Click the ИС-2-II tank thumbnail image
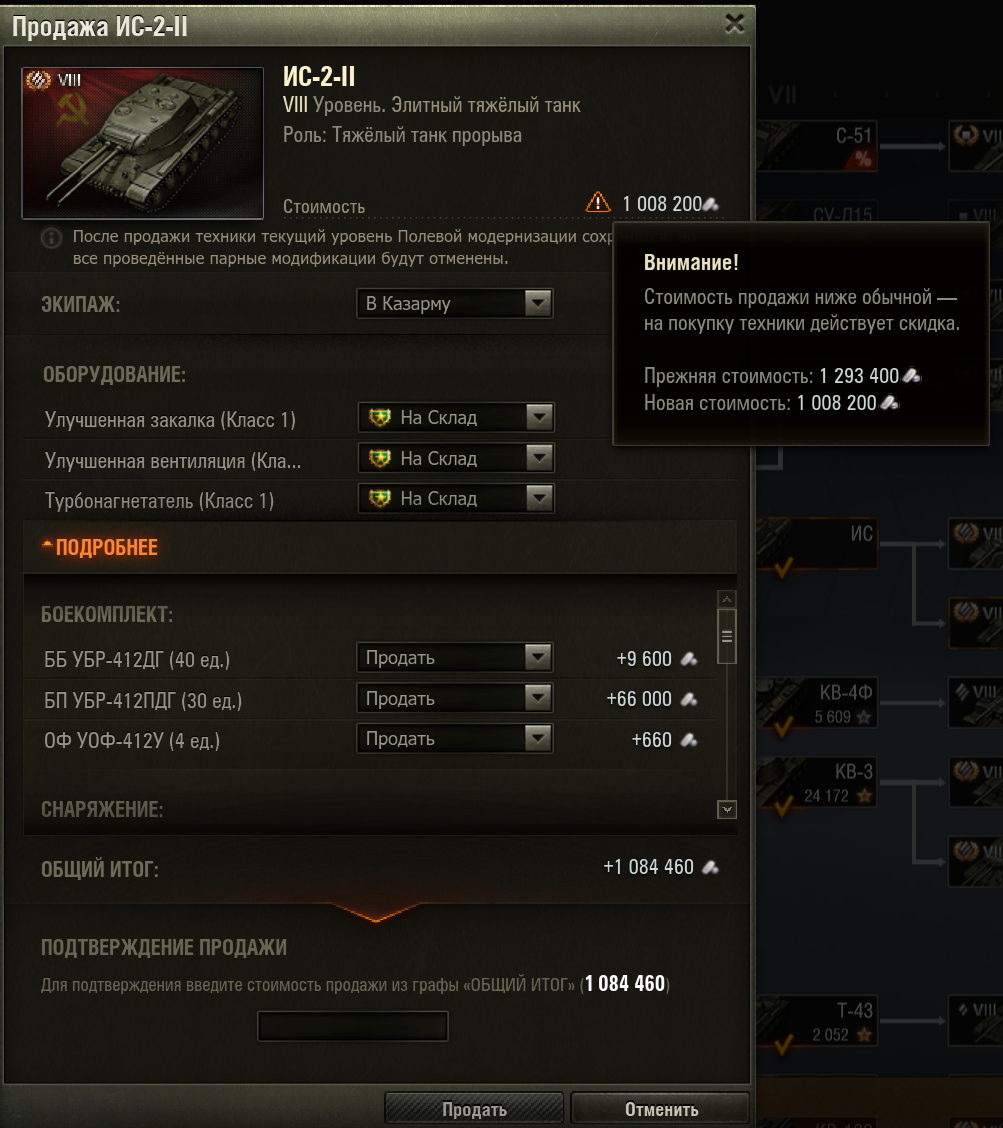 [142, 142]
